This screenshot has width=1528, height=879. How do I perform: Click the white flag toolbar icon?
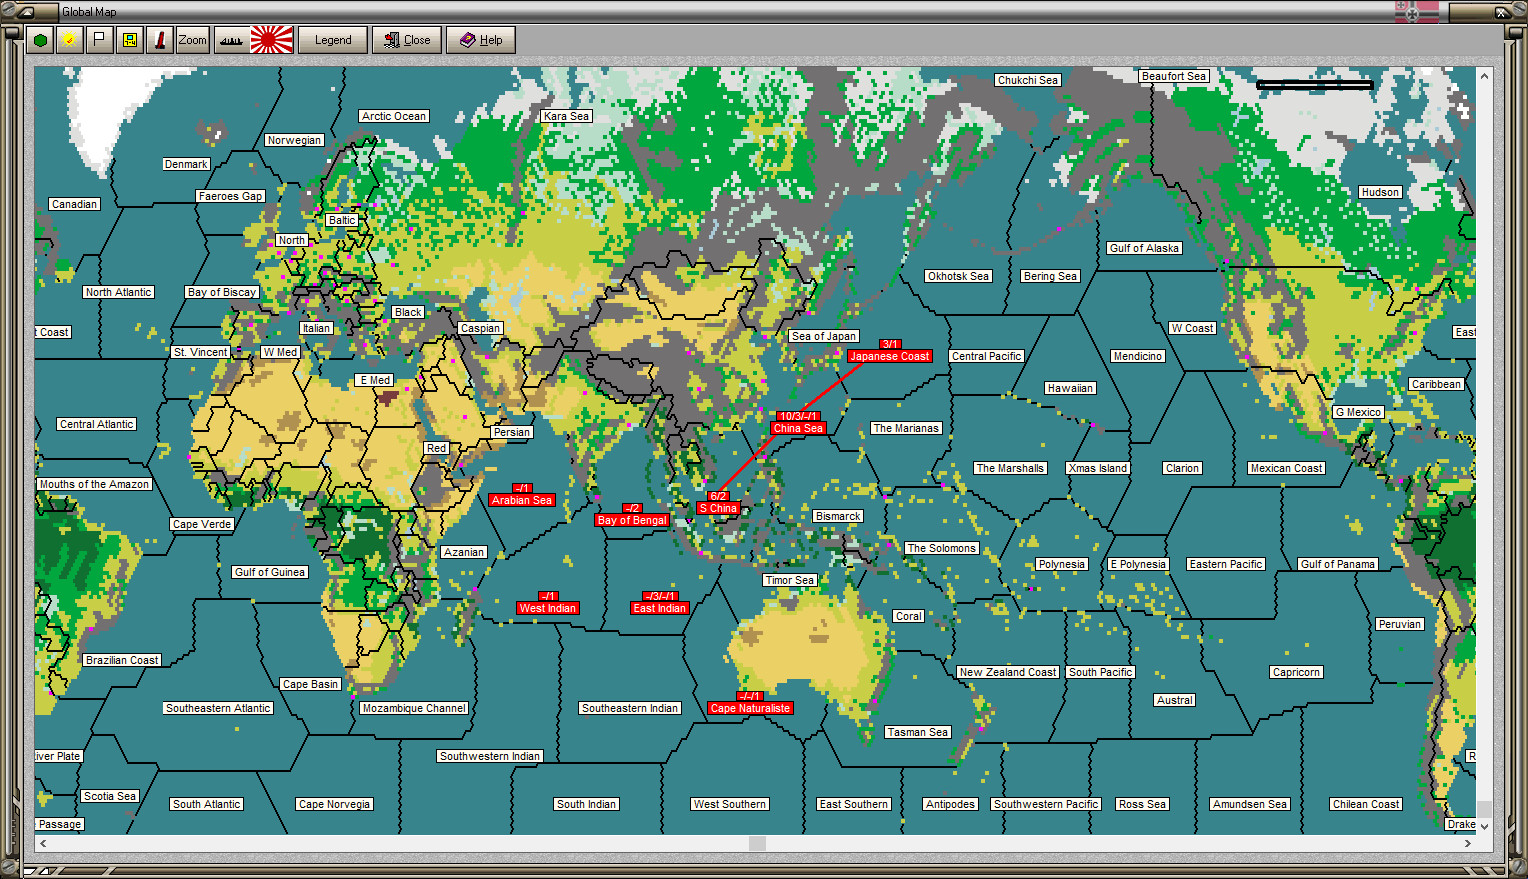pos(99,40)
